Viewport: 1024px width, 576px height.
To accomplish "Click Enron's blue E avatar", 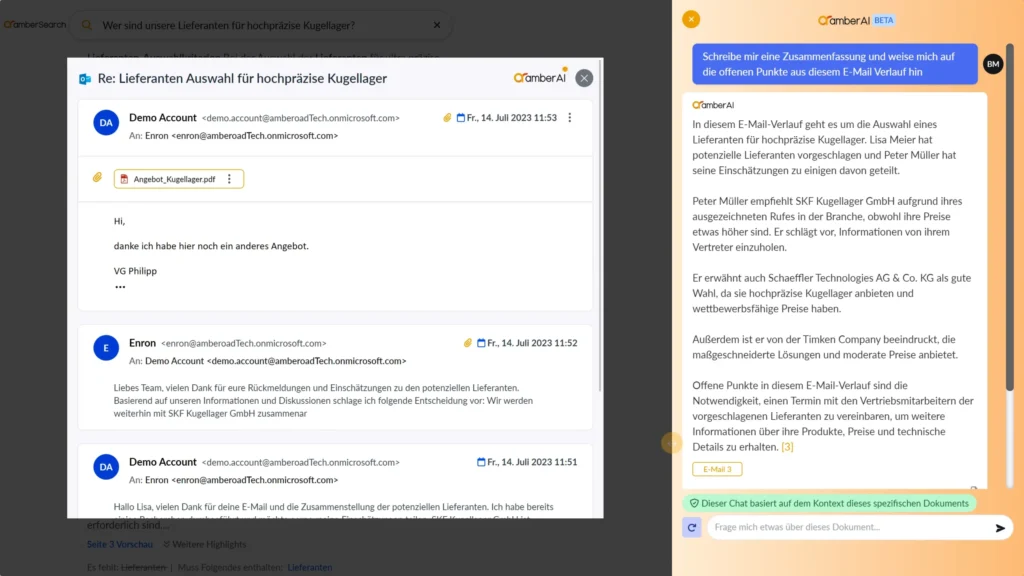I will [106, 348].
